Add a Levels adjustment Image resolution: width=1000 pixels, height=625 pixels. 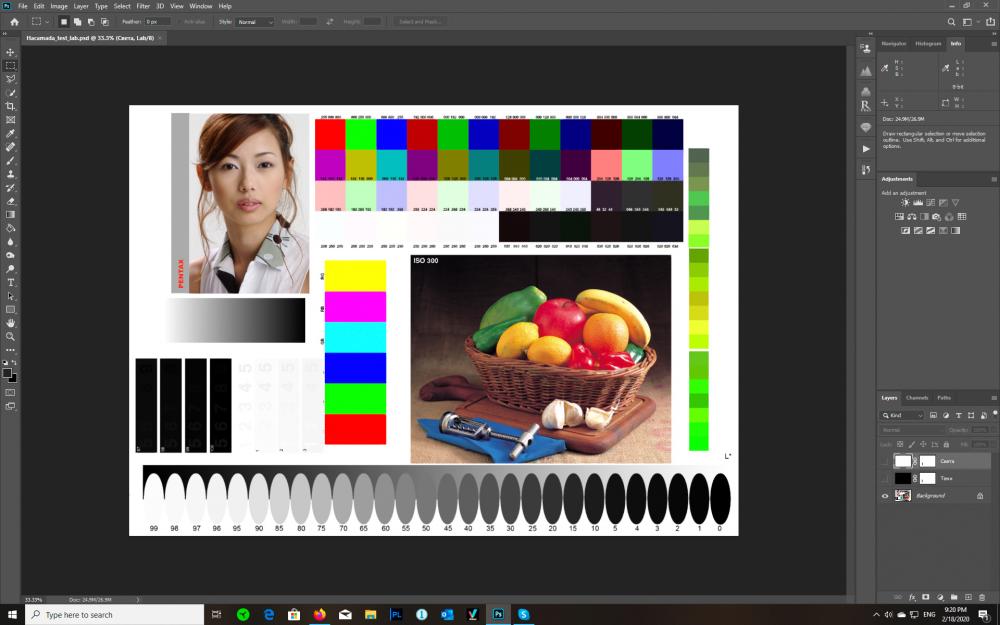click(918, 203)
